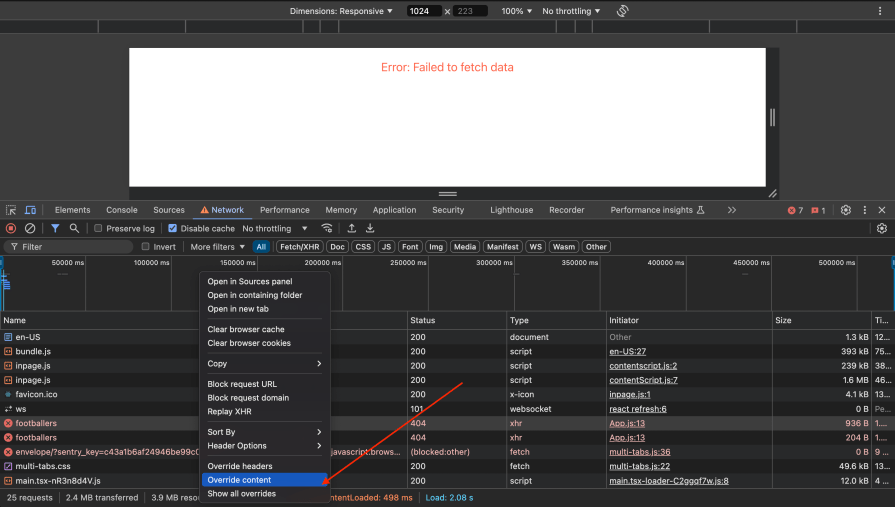The image size is (895, 507).
Task: Click the record network log button
Action: pos(11,228)
